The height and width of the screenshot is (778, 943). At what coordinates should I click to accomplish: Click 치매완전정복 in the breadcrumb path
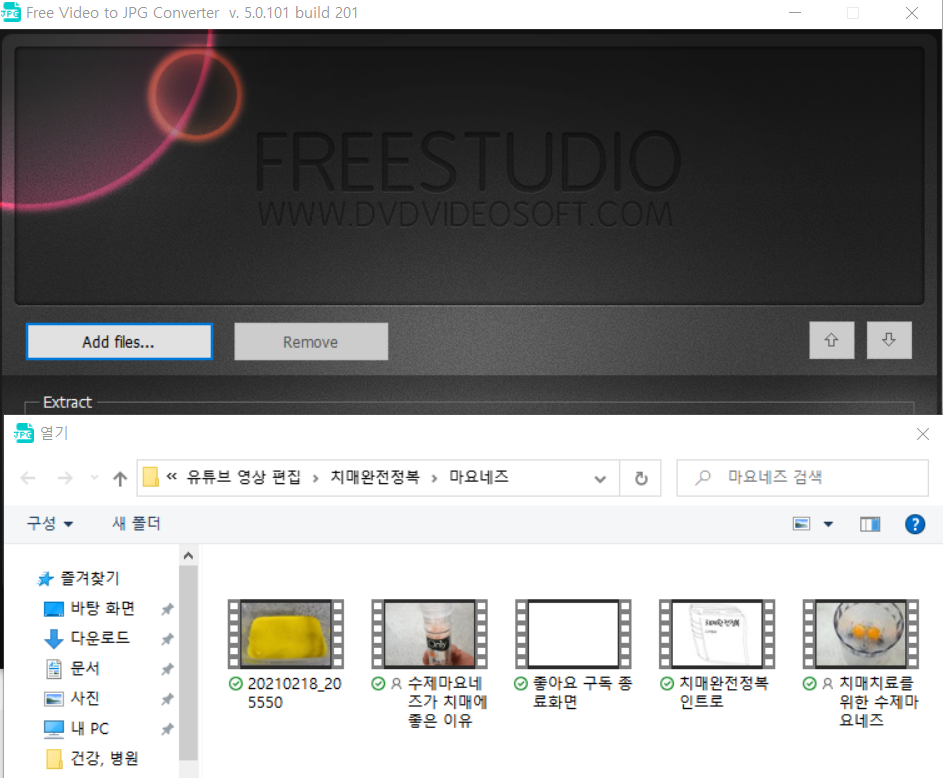tap(375, 477)
